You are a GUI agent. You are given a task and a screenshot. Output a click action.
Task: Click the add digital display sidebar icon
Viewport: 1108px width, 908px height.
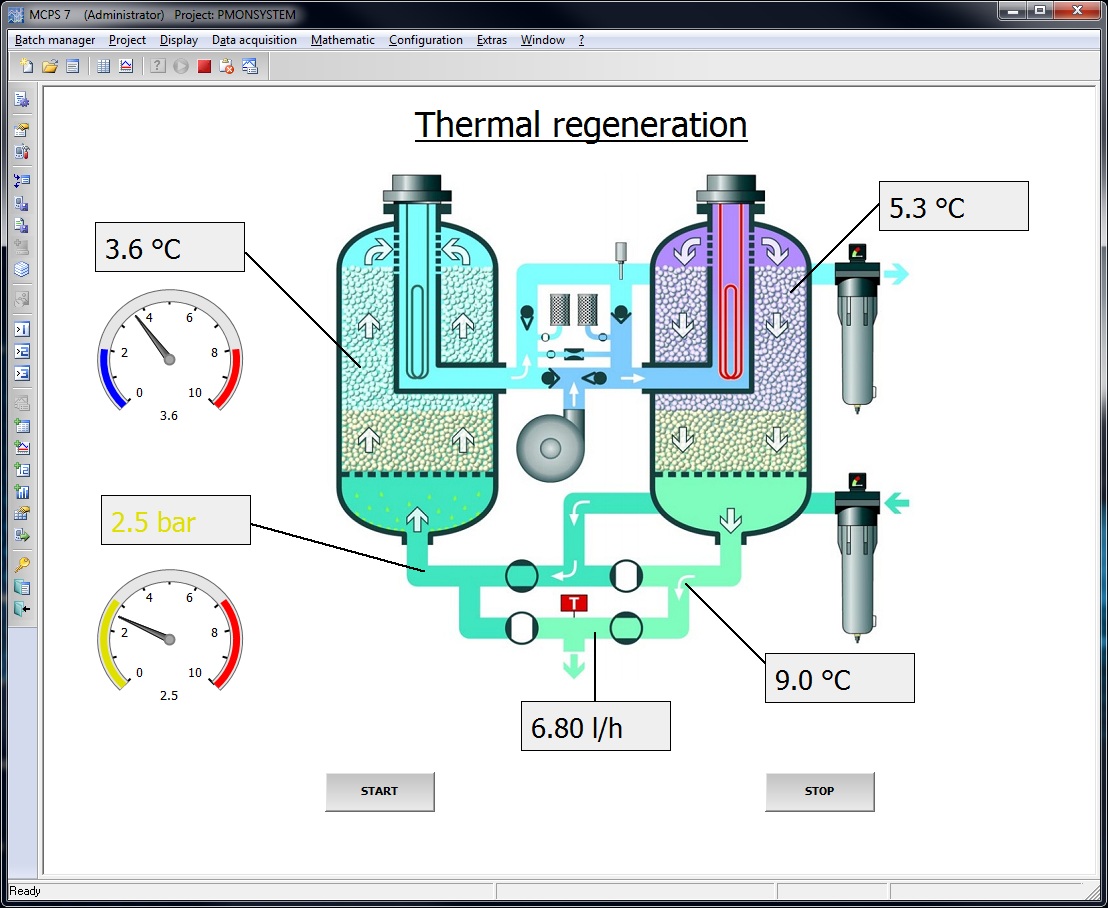tap(22, 469)
